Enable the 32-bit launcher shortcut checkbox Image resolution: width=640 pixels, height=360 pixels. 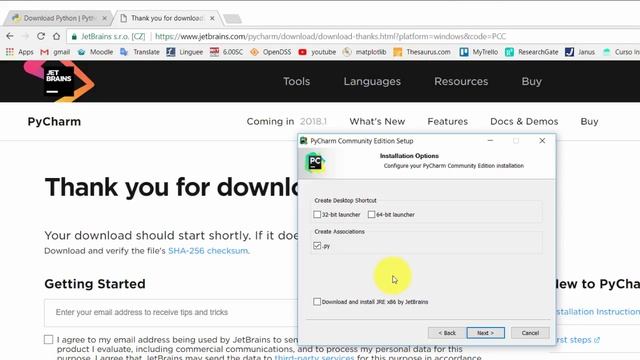coord(317,214)
